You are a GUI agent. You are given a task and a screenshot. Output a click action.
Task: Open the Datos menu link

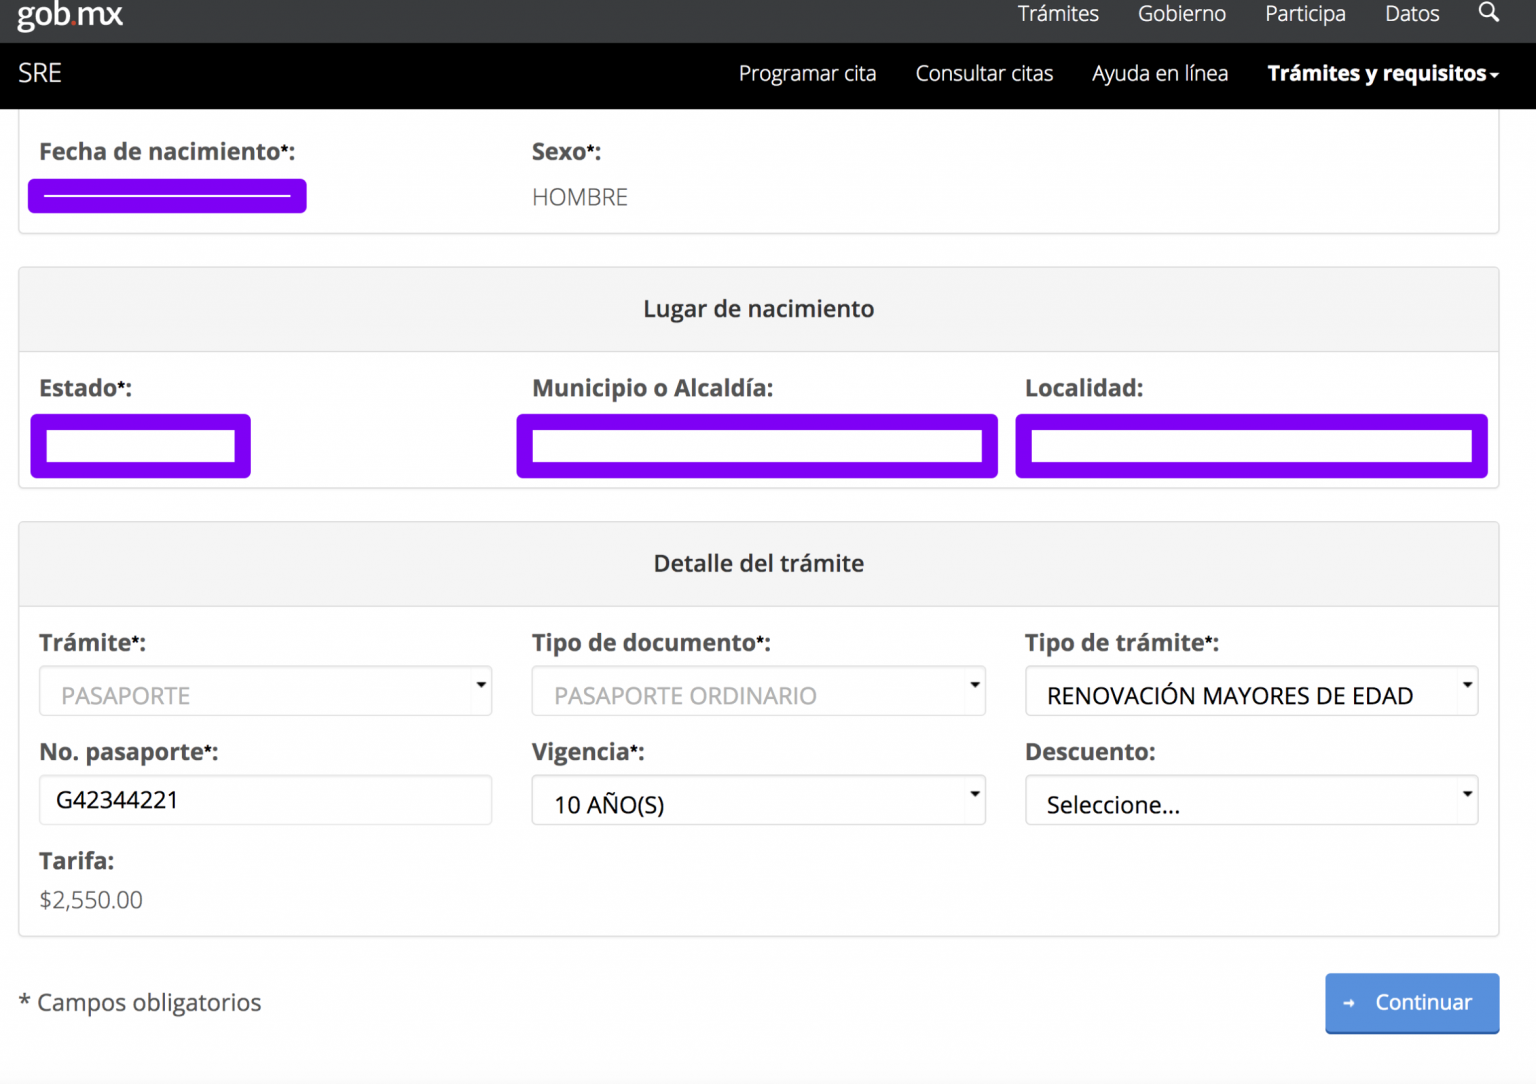coord(1411,14)
